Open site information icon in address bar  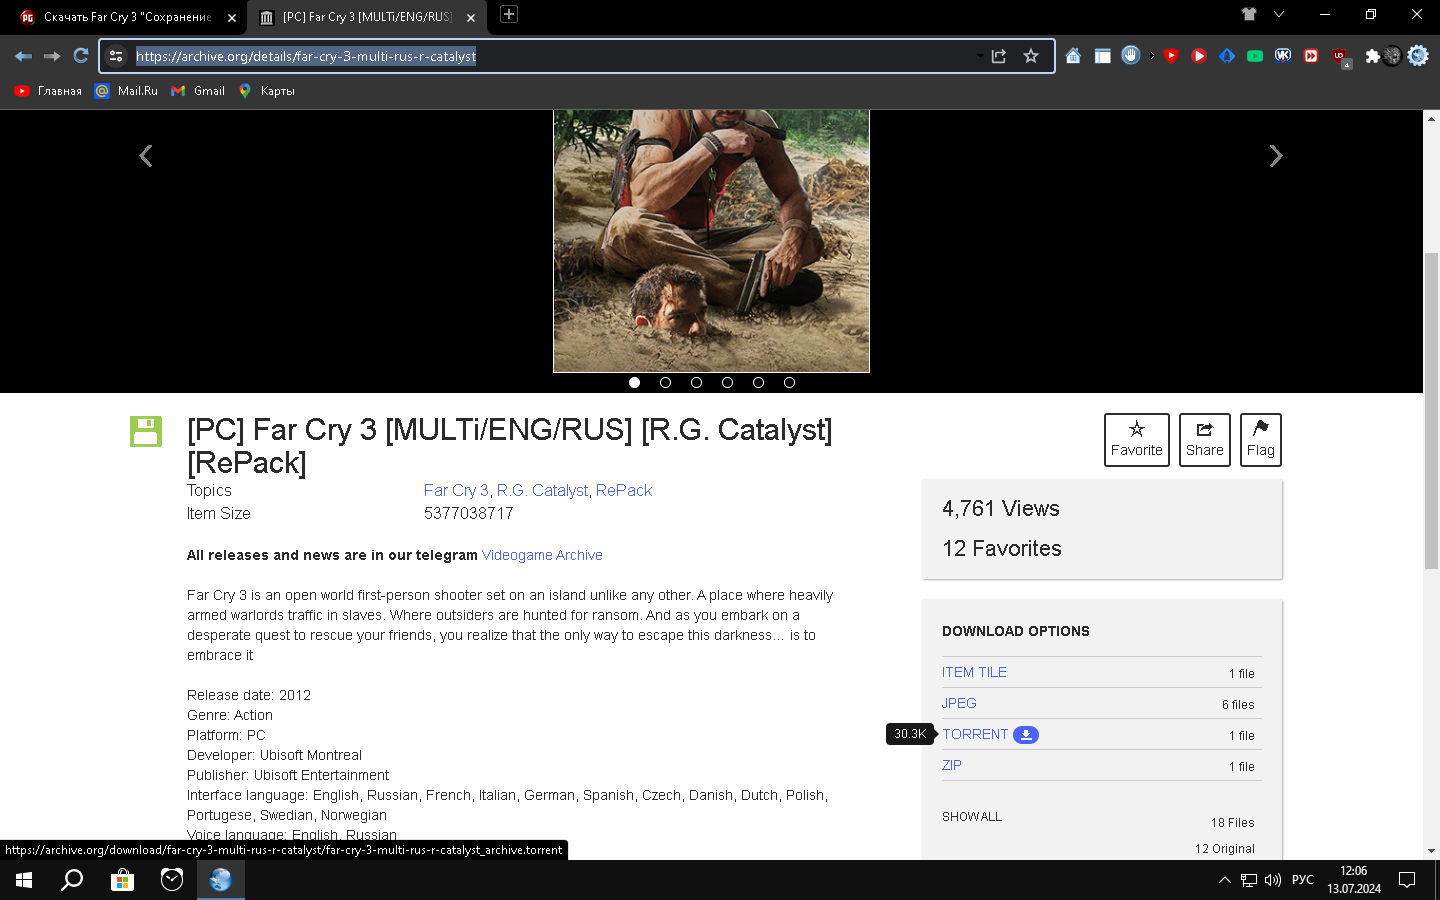(116, 56)
